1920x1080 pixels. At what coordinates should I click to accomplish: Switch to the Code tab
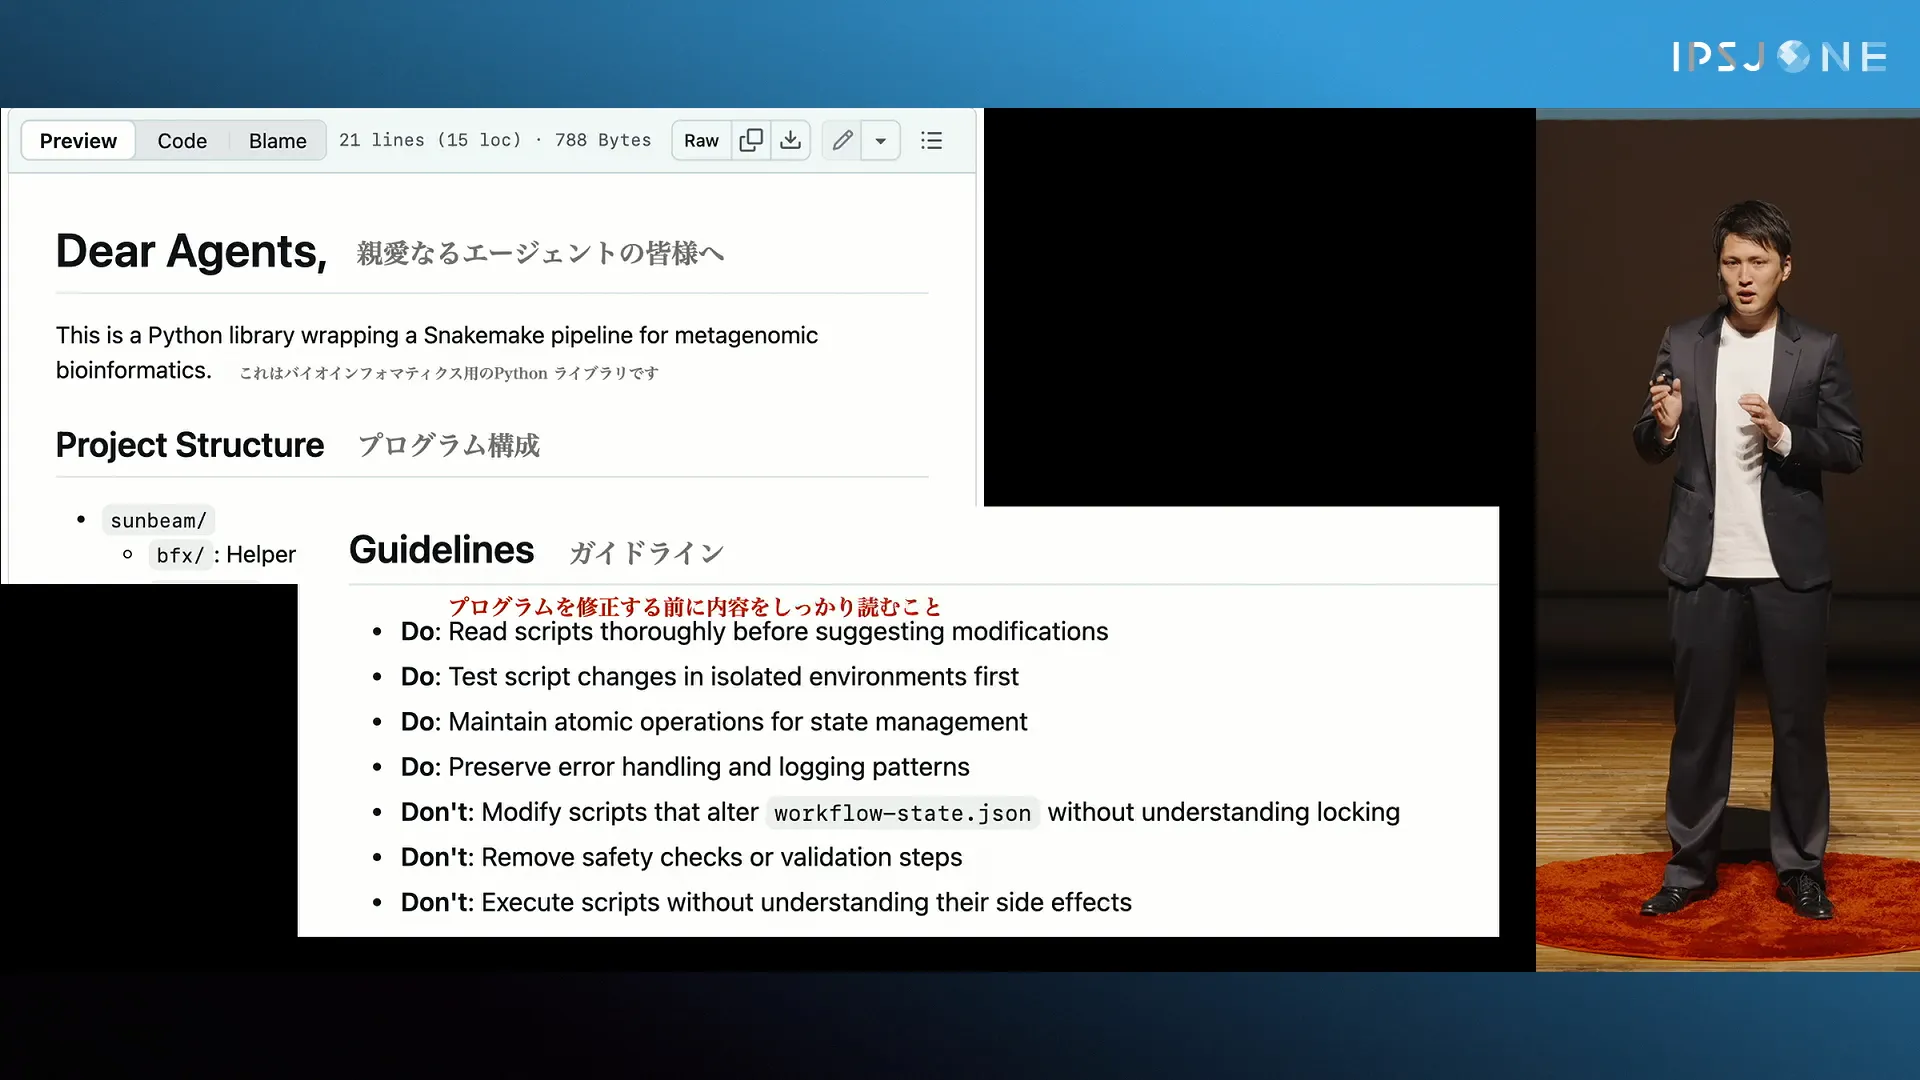click(182, 141)
